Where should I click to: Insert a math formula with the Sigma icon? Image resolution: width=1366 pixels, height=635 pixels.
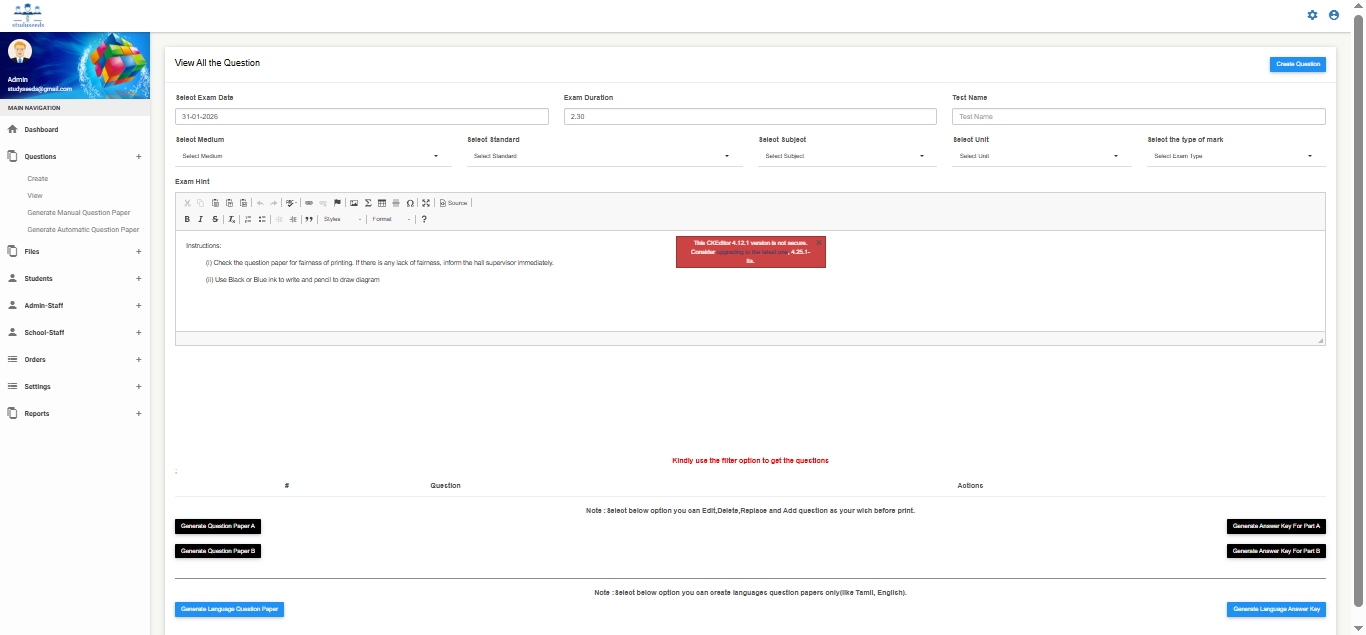point(368,203)
